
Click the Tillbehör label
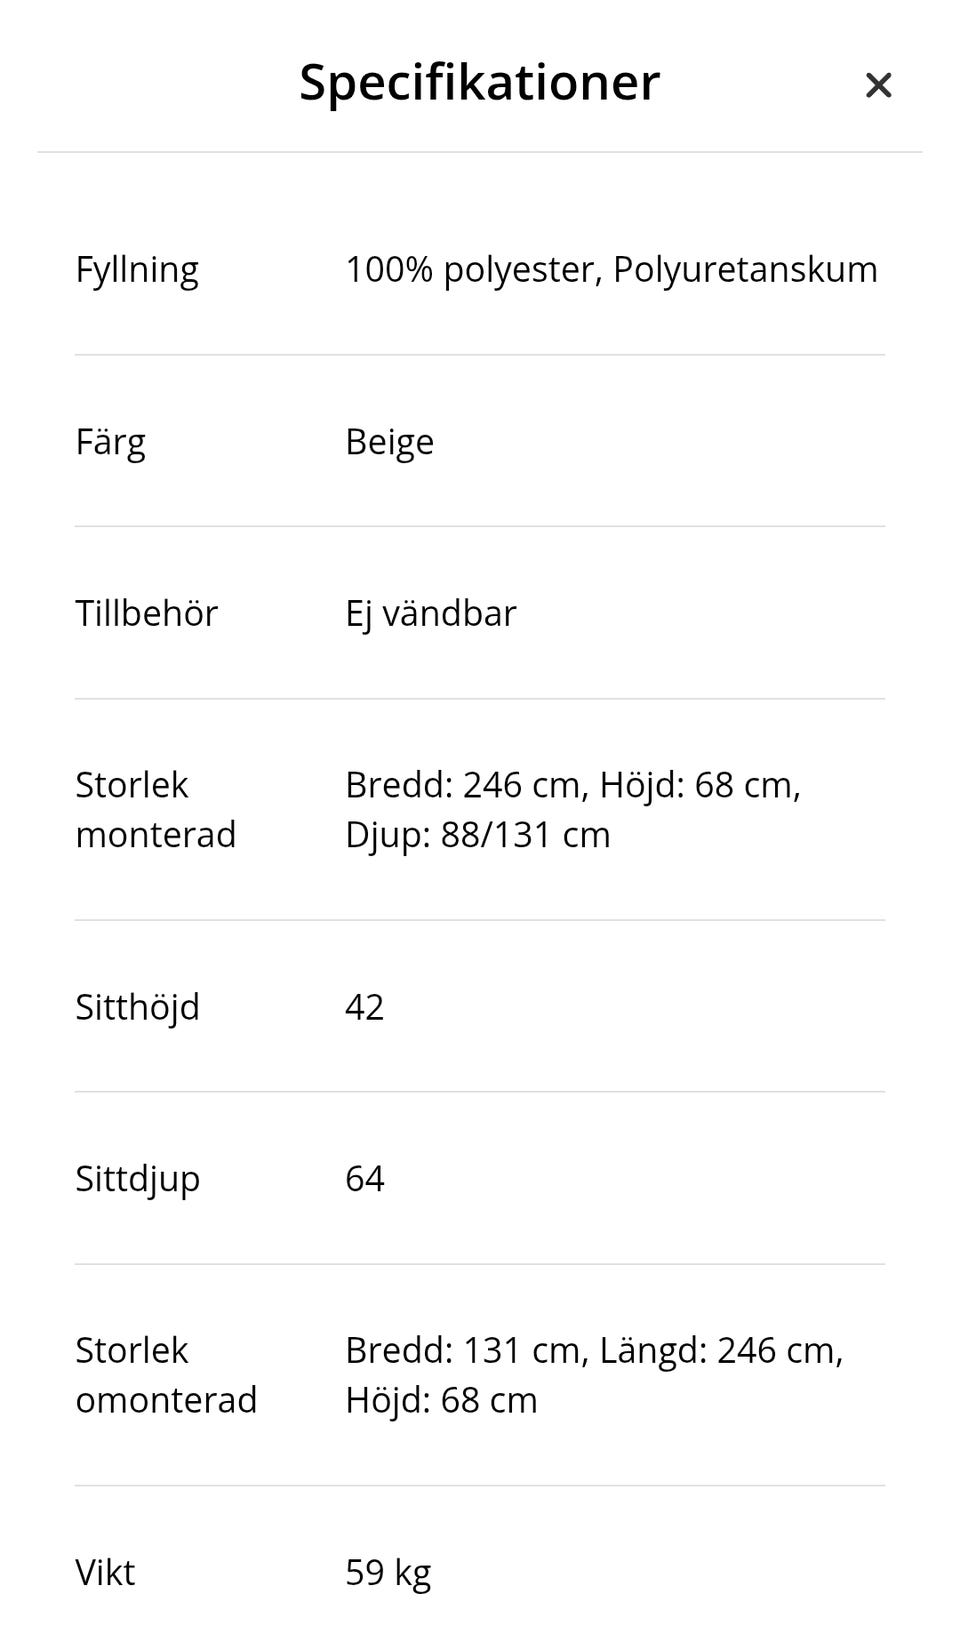146,614
